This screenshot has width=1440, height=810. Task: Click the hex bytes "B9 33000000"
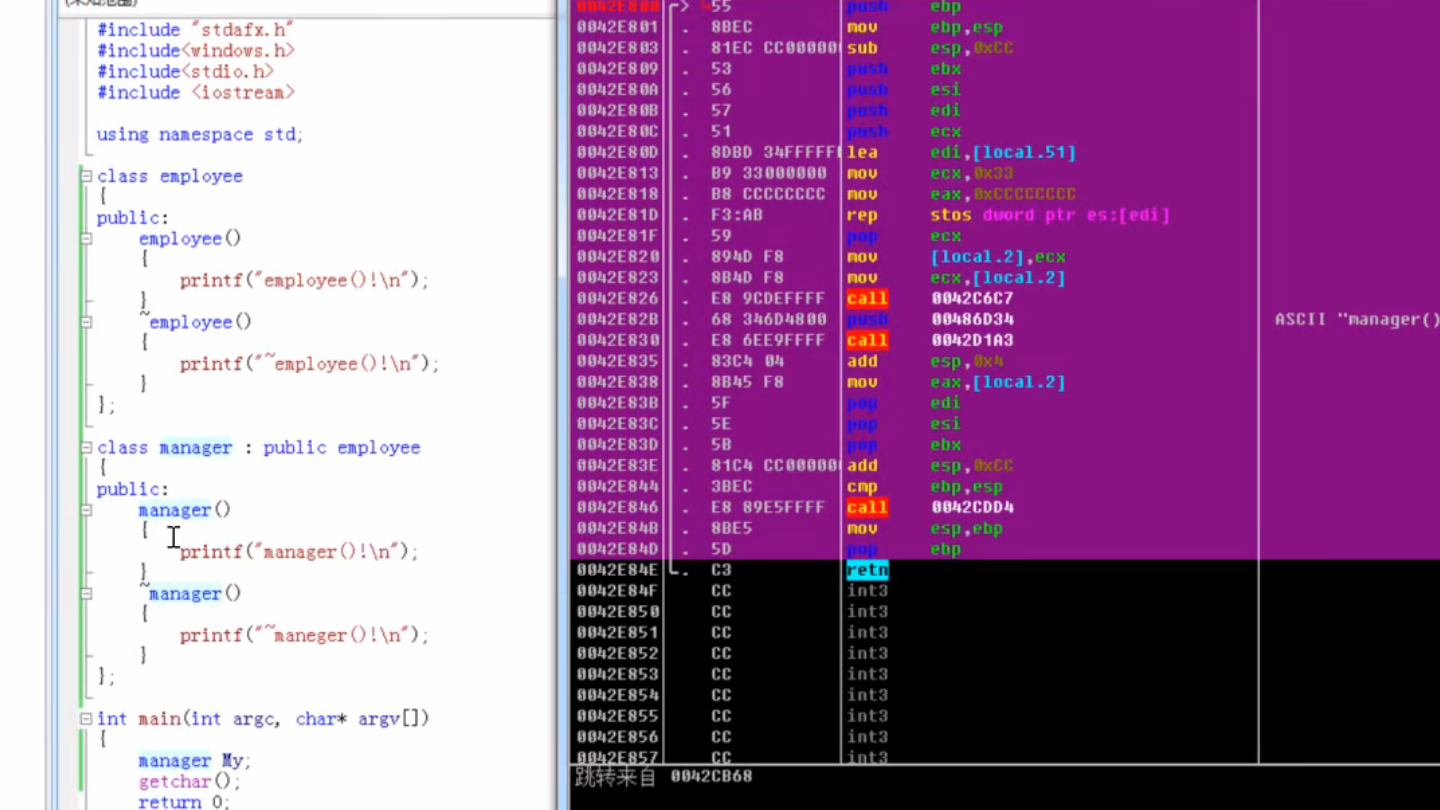[769, 174]
